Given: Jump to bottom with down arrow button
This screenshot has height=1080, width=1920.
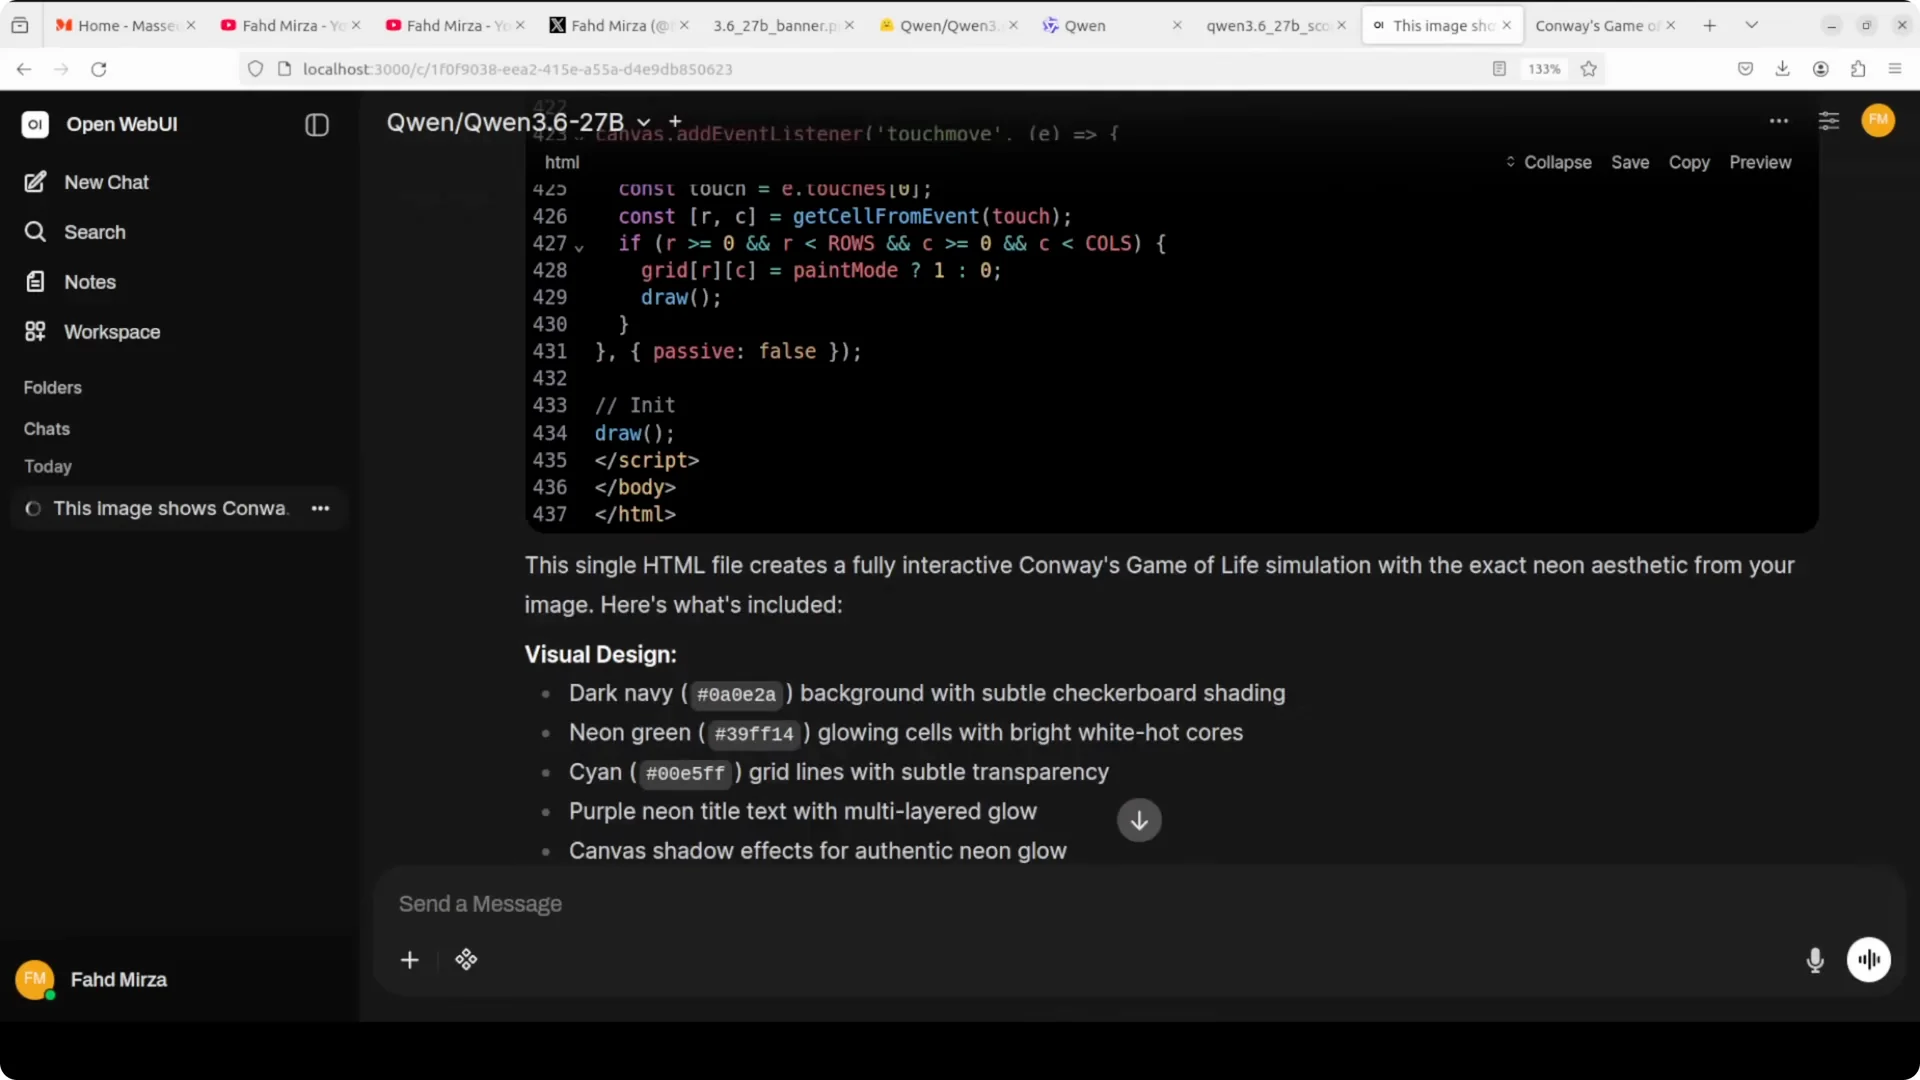Looking at the screenshot, I should tap(1139, 820).
